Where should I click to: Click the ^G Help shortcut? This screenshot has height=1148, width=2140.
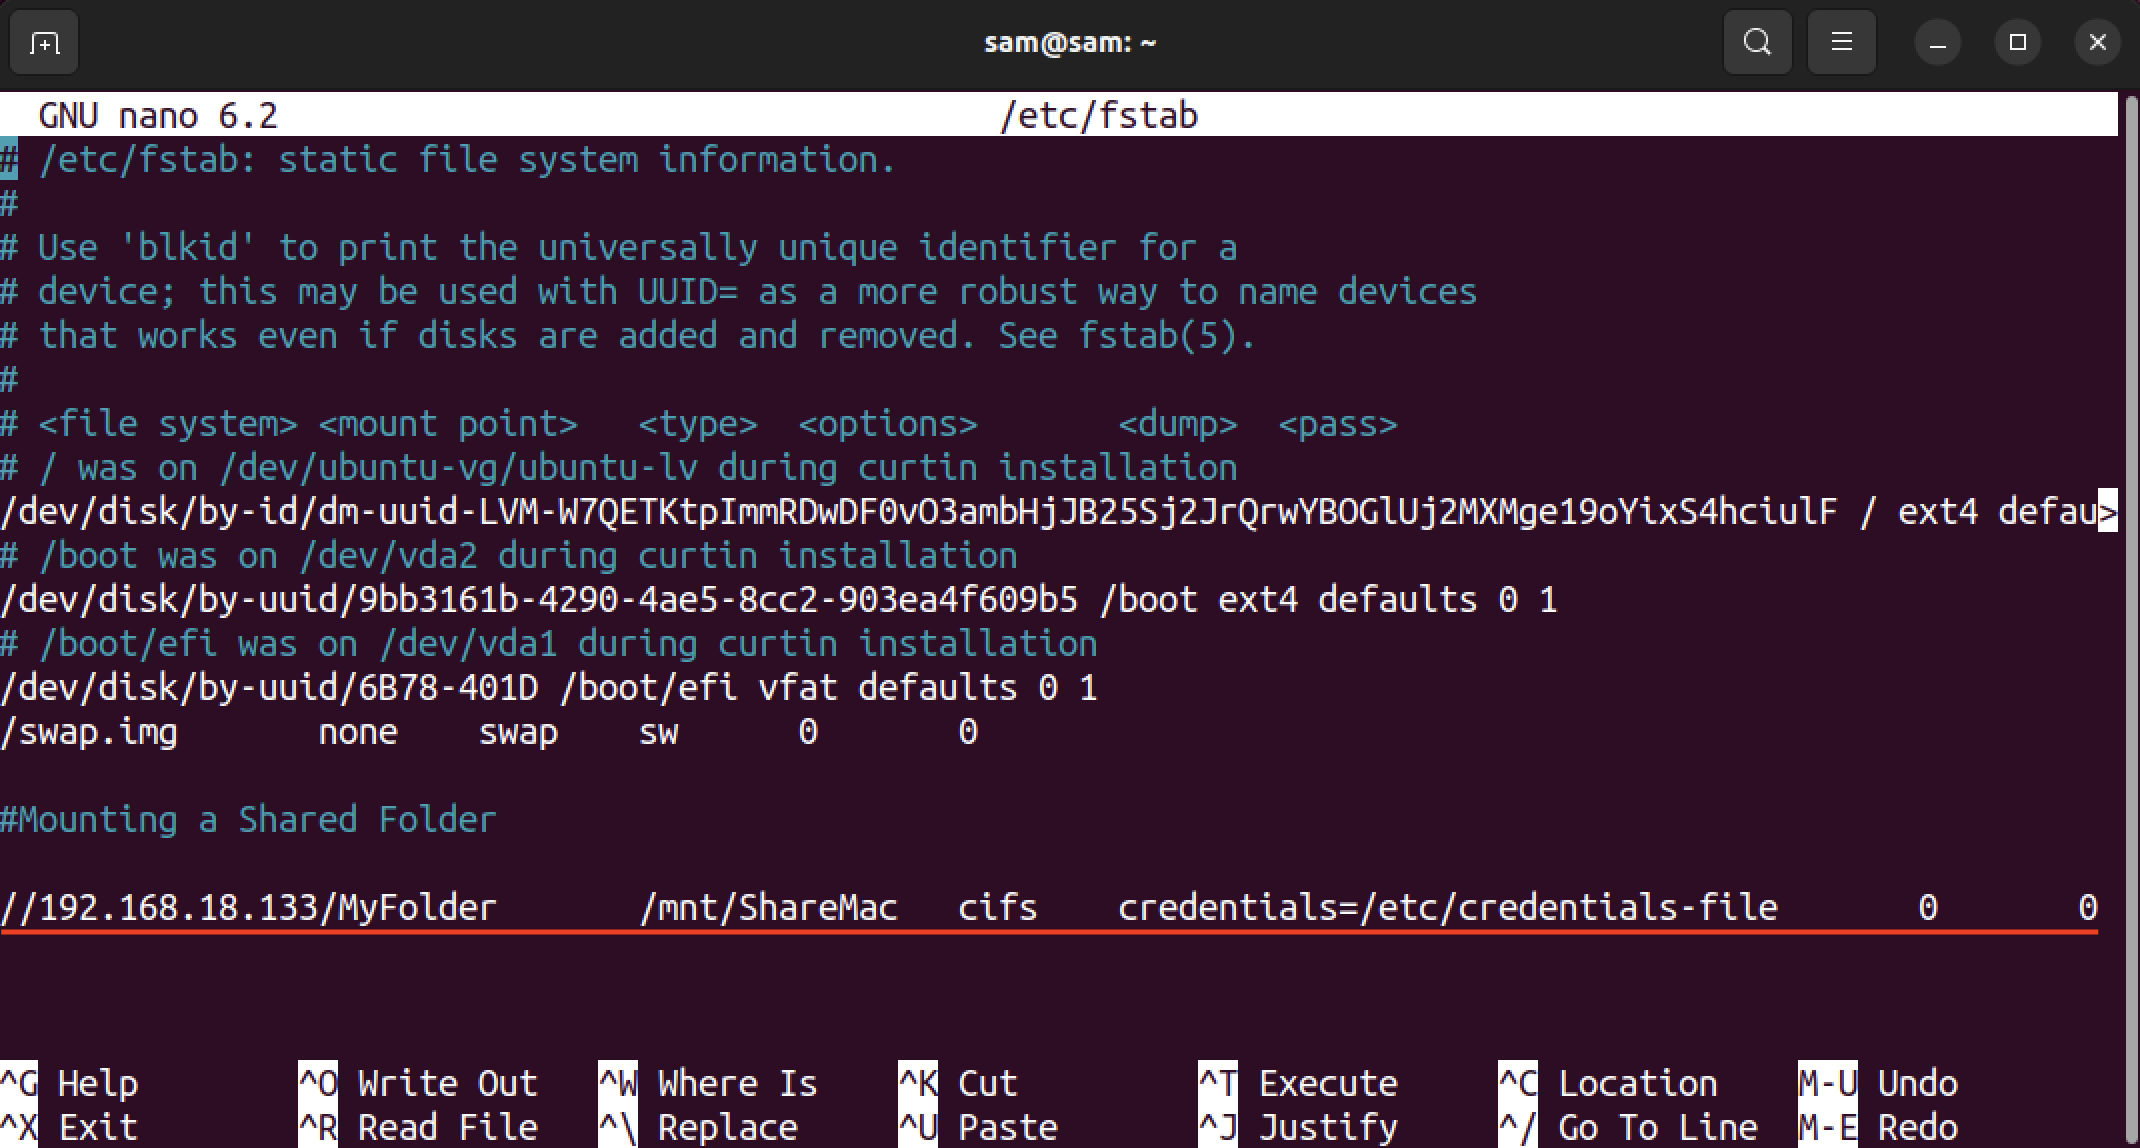pos(69,1083)
